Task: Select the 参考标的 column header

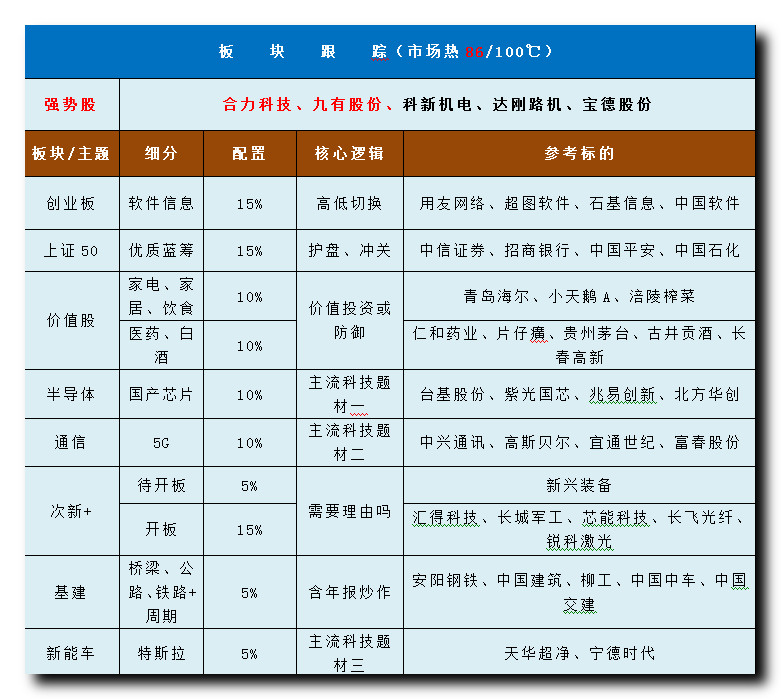Action: 579,154
